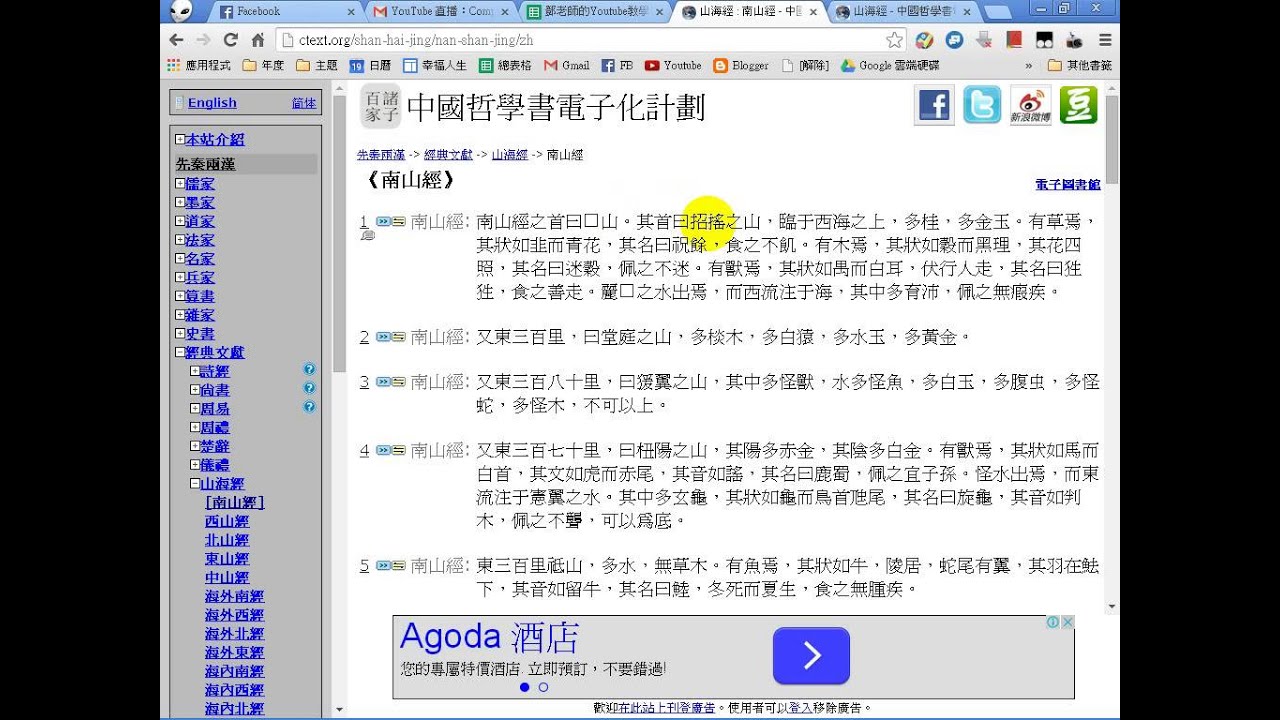This screenshot has width=1280, height=720.
Task: Expand the 道家 tree node
Action: [x=180, y=221]
